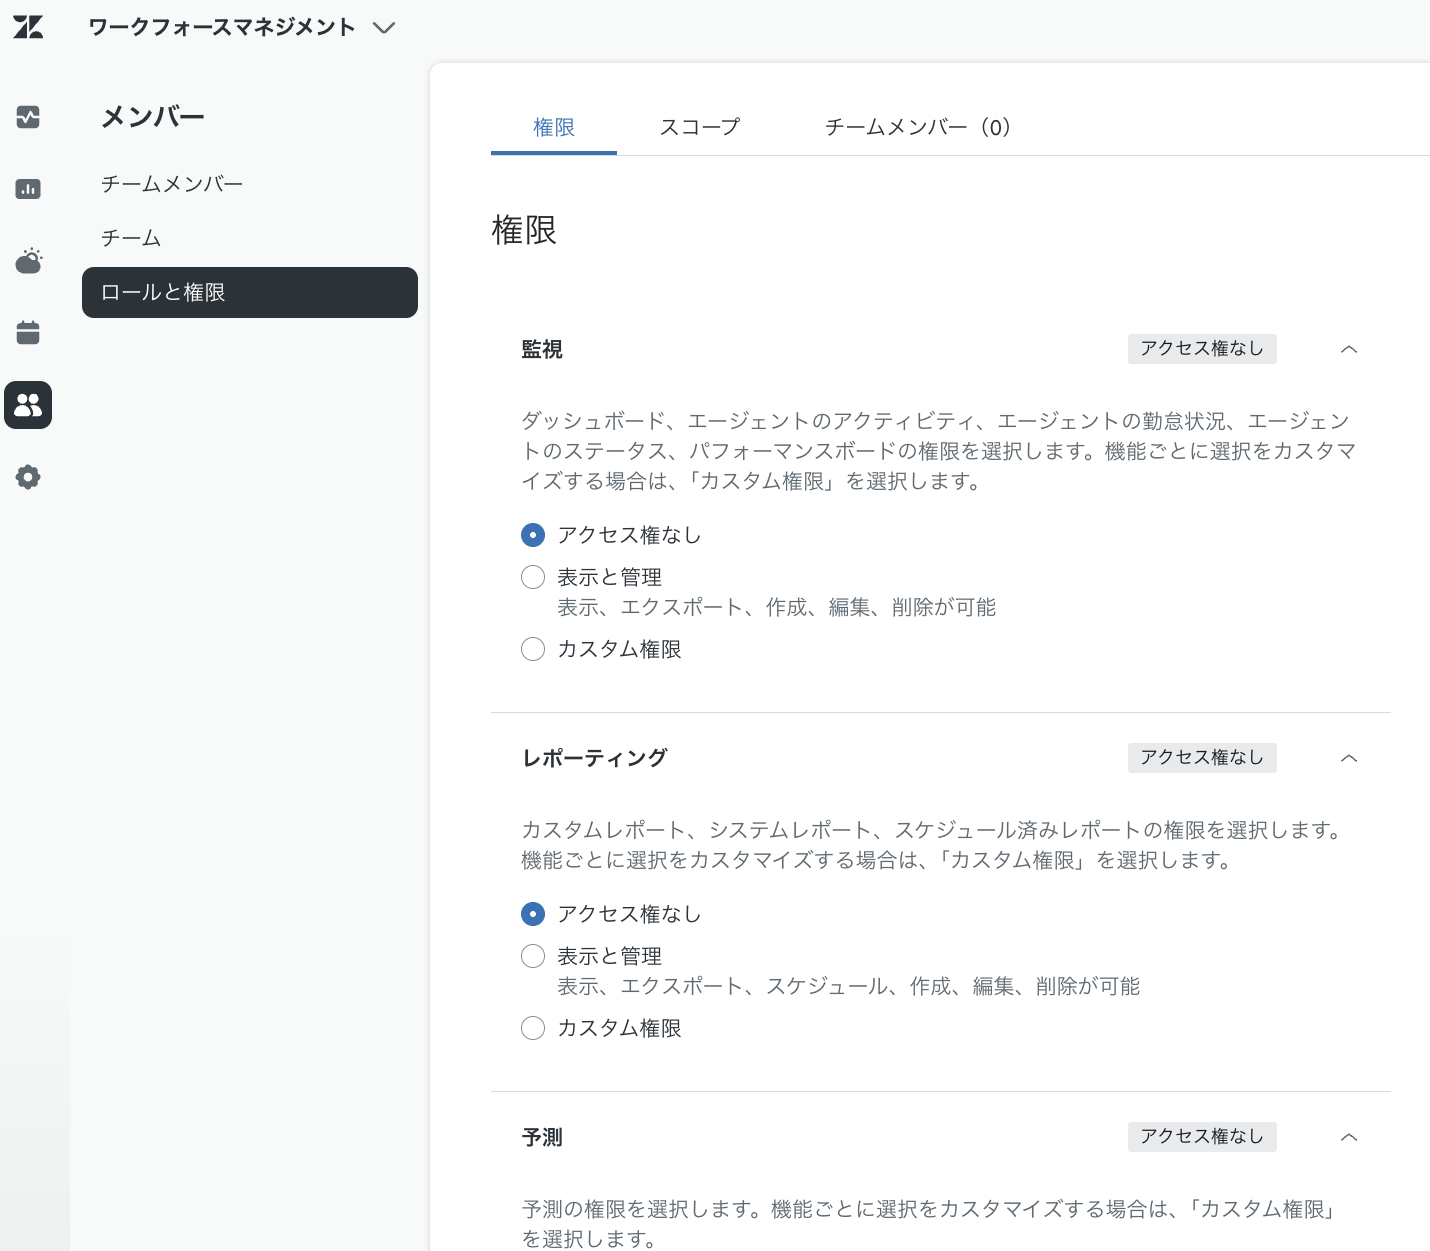The width and height of the screenshot is (1430, 1251).
Task: Open the forecast weather cloud sidebar icon
Action: click(29, 261)
